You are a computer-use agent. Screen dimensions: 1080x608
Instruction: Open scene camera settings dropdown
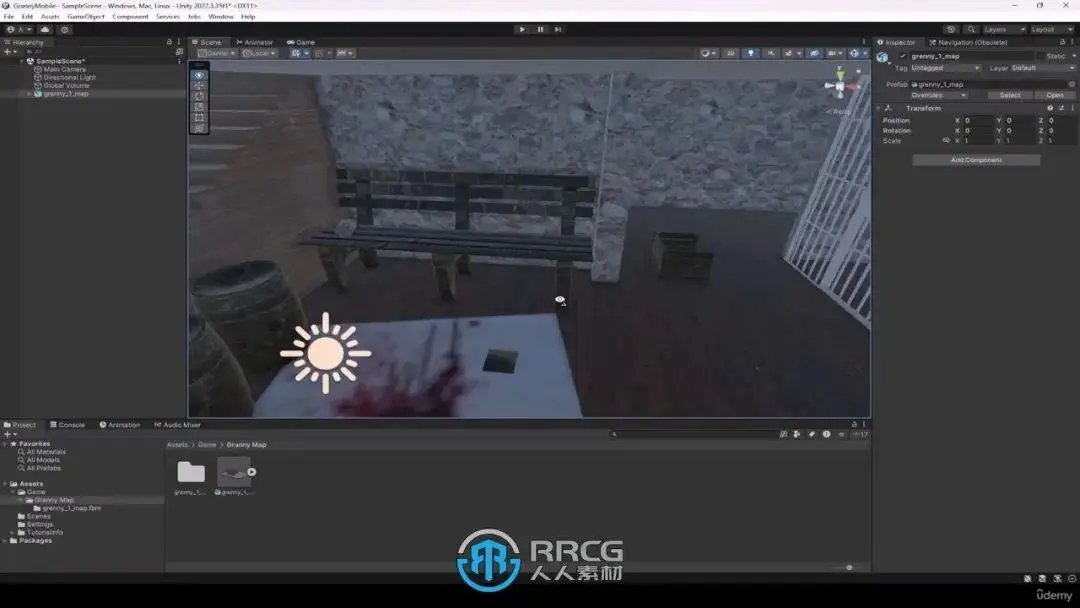point(835,53)
